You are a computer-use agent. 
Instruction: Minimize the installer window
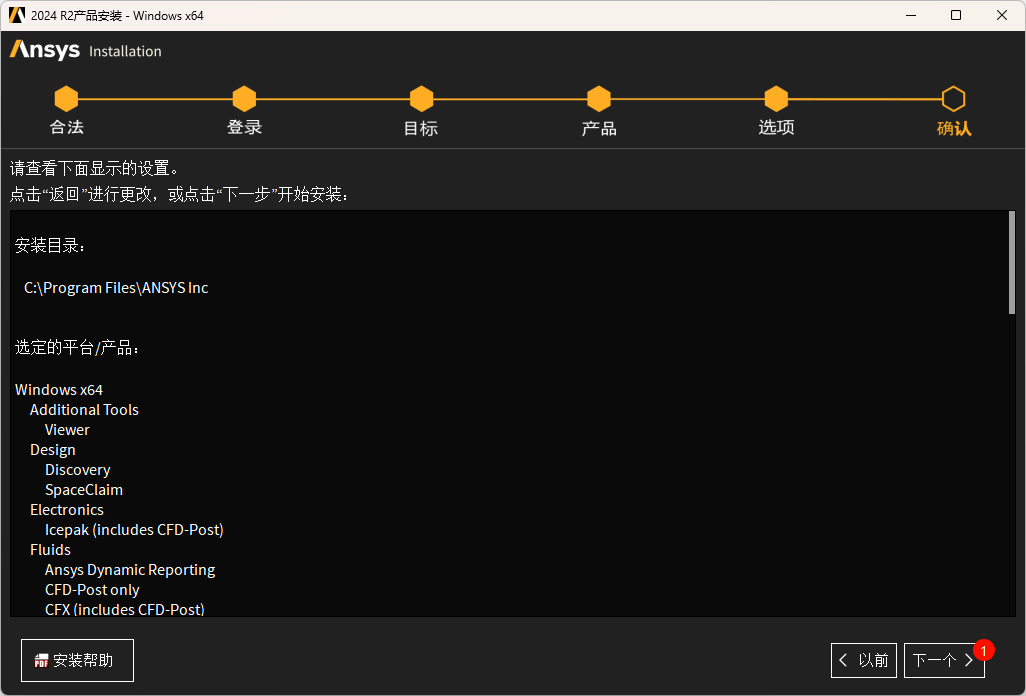pos(911,15)
